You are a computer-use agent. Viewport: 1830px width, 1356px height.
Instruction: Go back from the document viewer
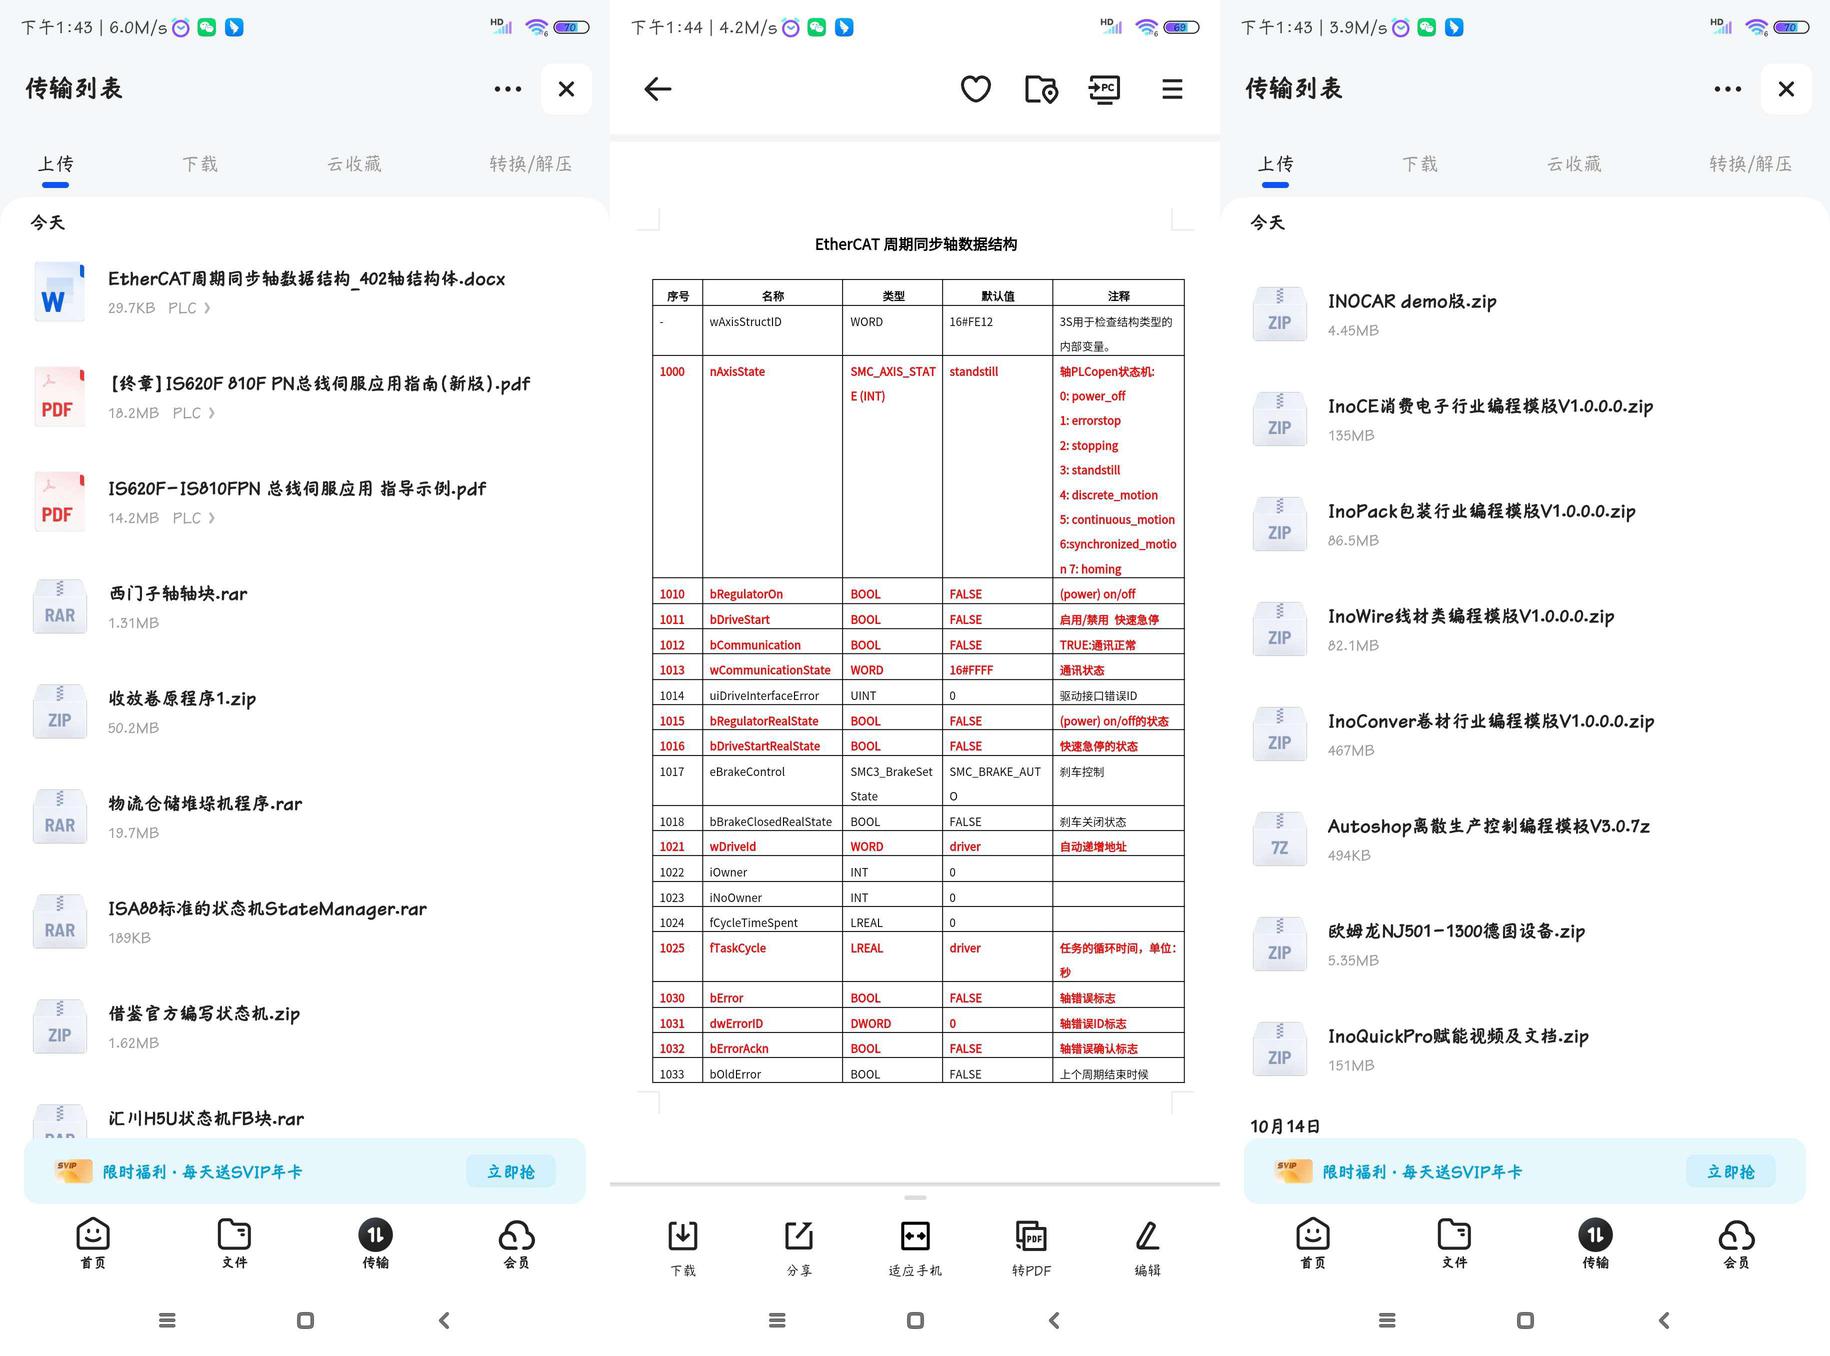pos(657,89)
